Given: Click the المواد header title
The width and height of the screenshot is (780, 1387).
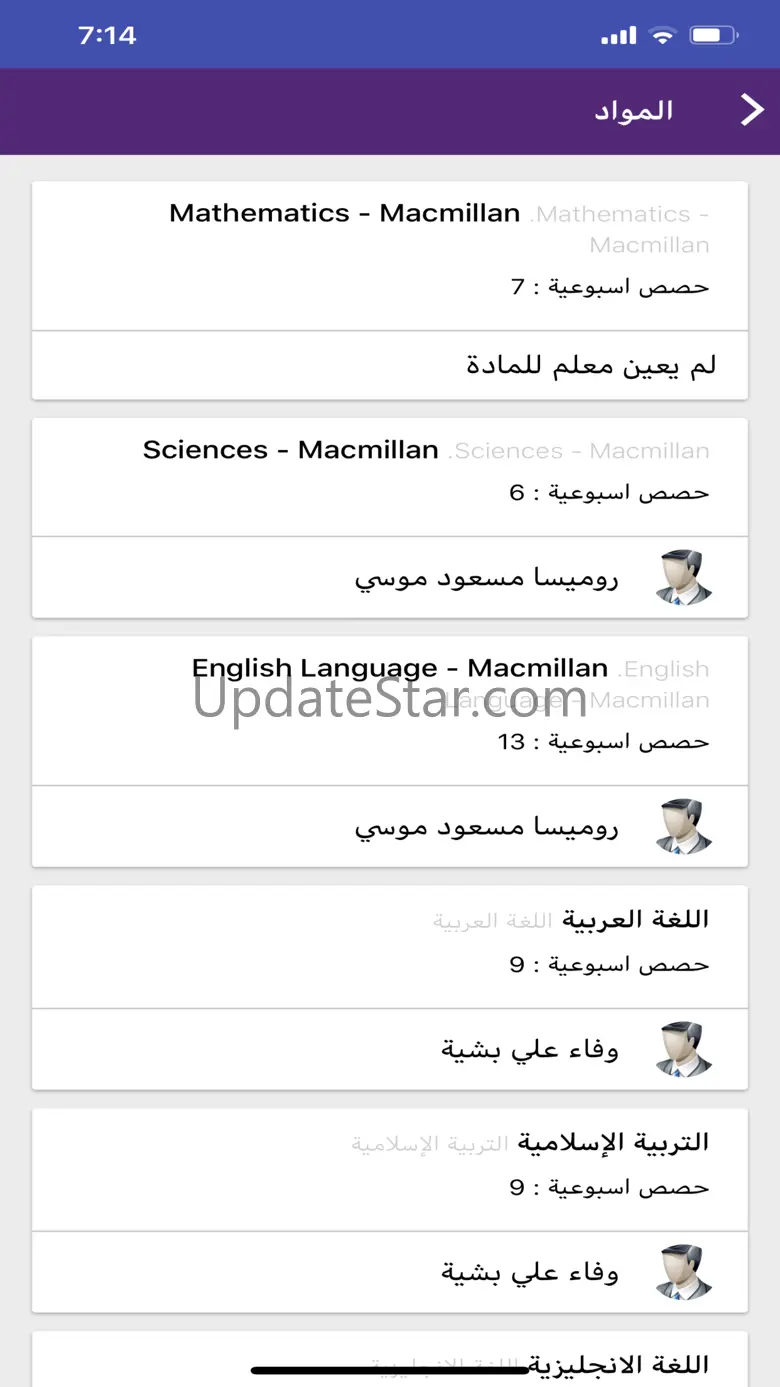Looking at the screenshot, I should [x=633, y=111].
